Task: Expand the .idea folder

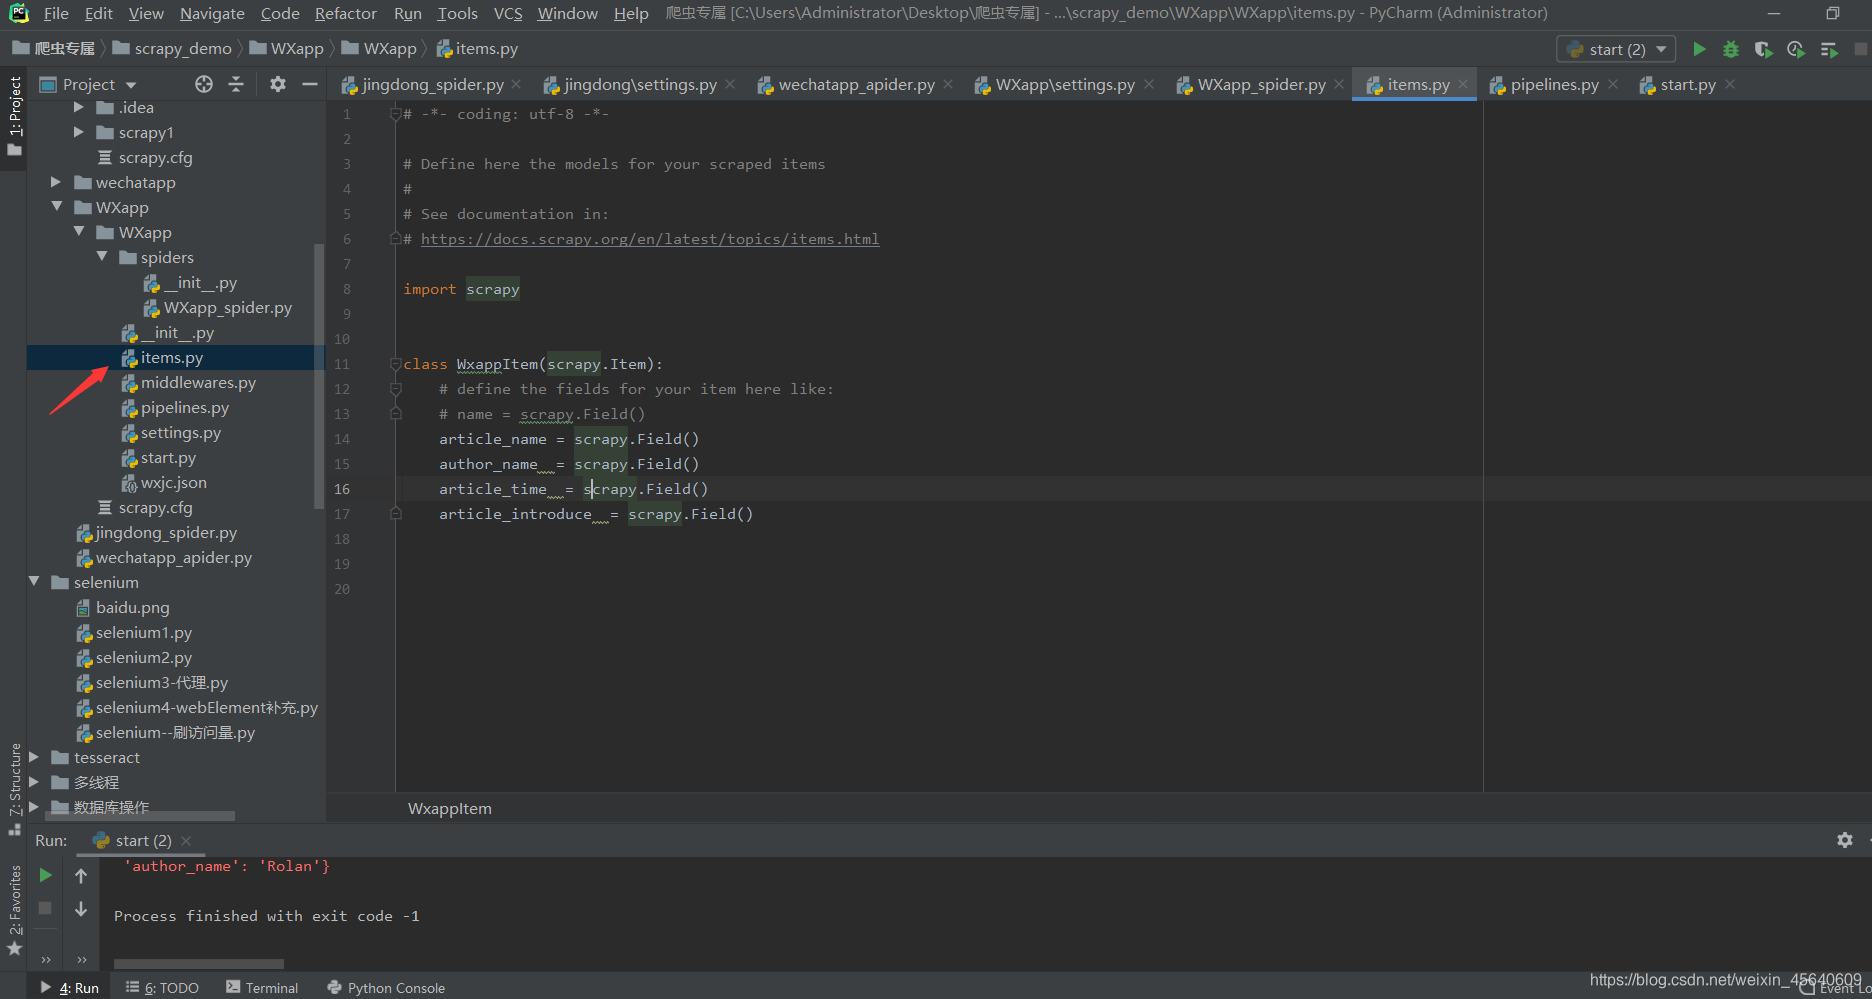Action: [79, 107]
